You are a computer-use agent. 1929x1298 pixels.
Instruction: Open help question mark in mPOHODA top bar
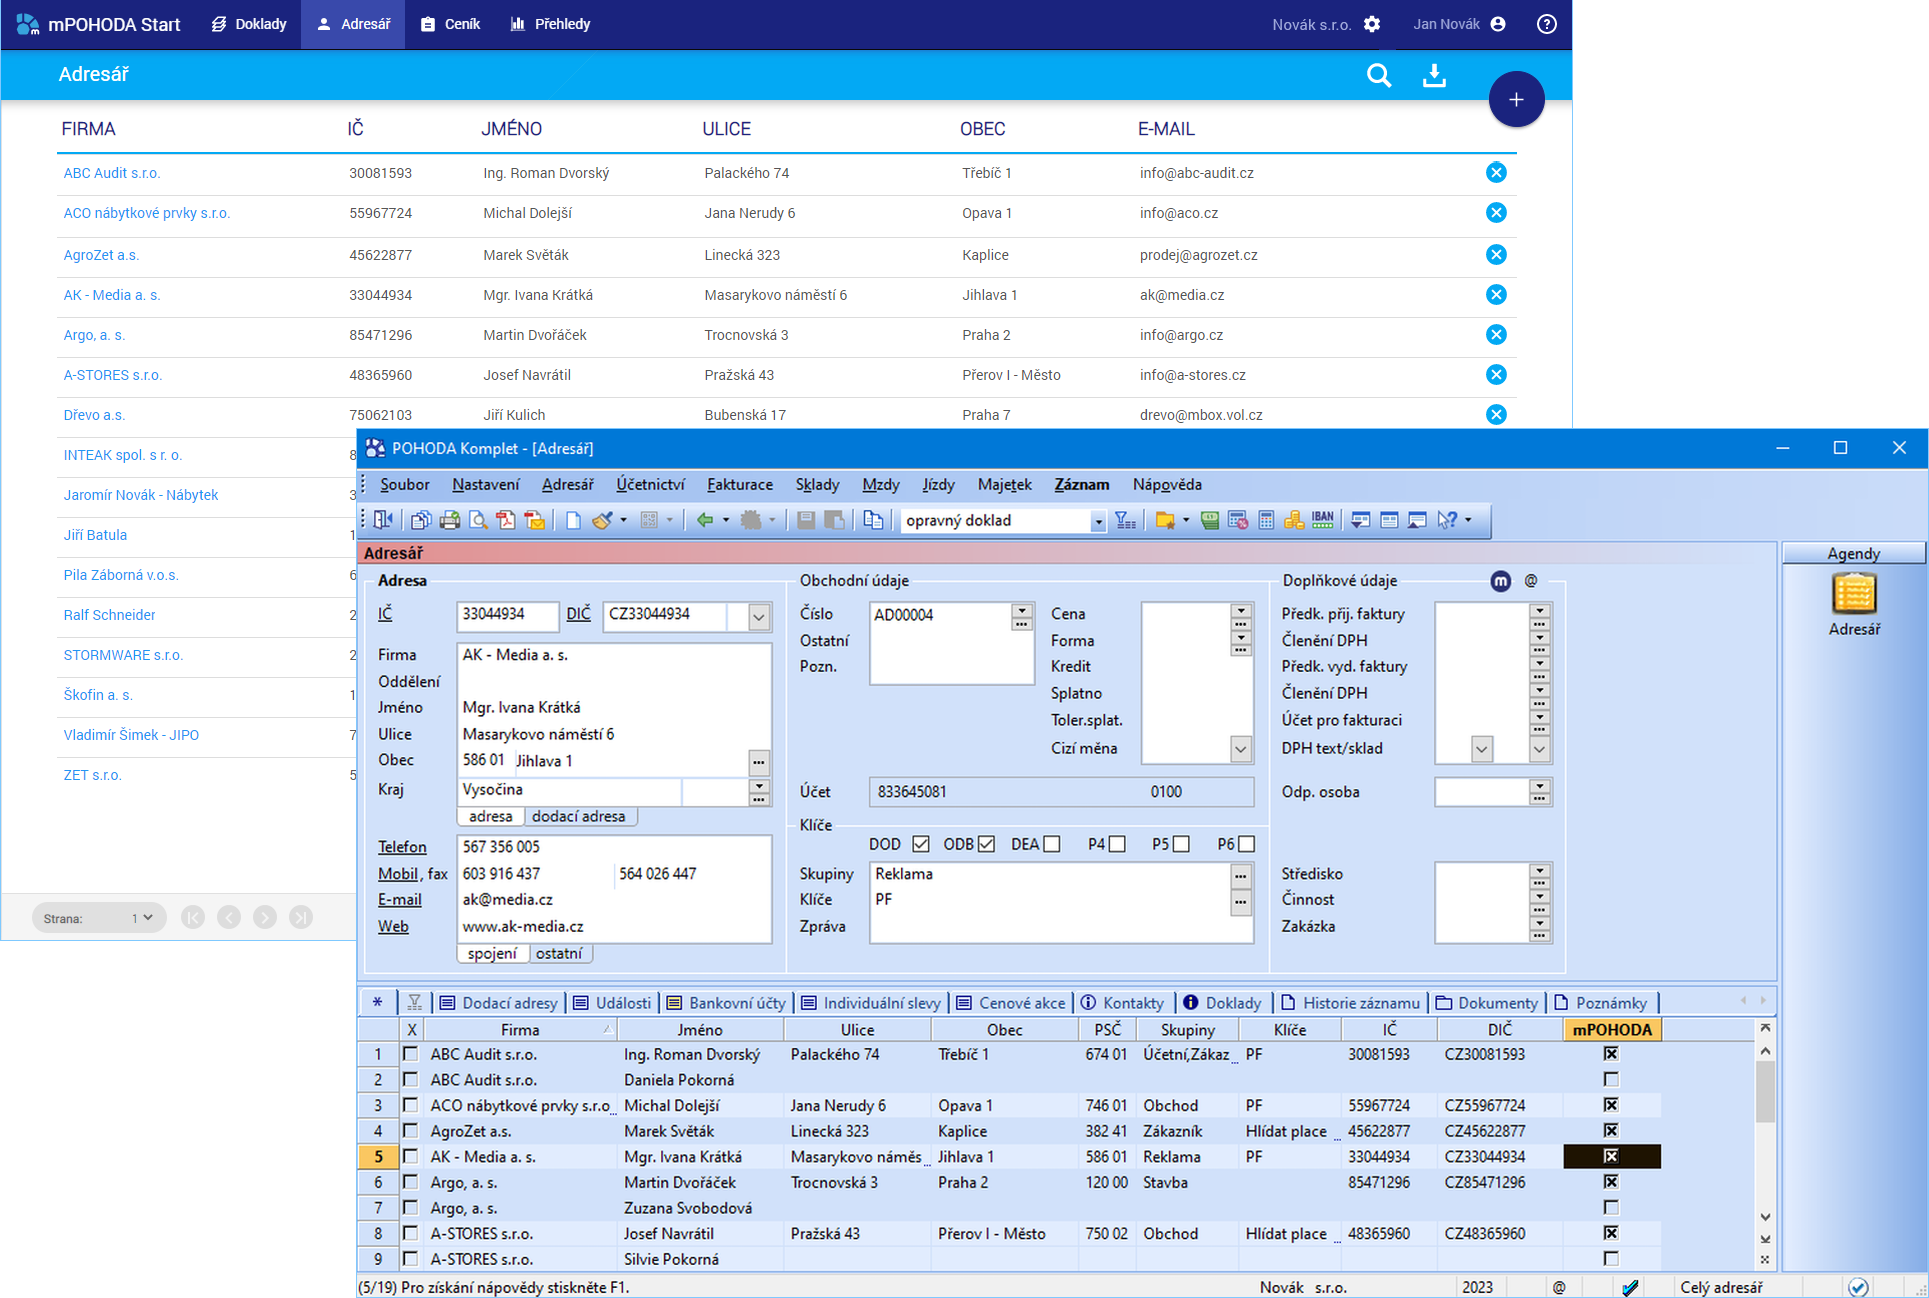coord(1546,24)
